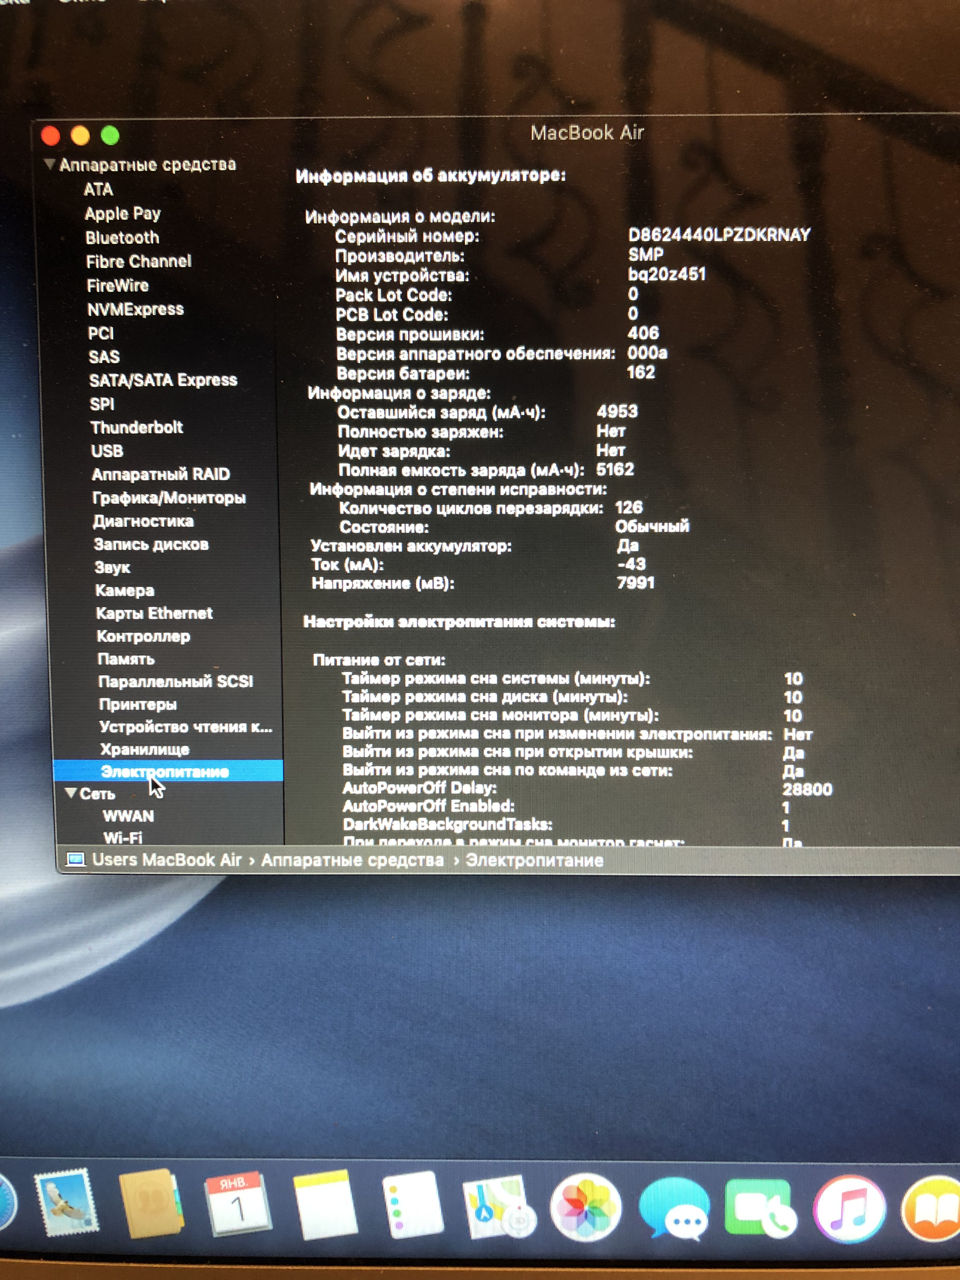Viewport: 960px width, 1280px height.
Task: Launch Reminders from the Dock
Action: (x=412, y=1206)
